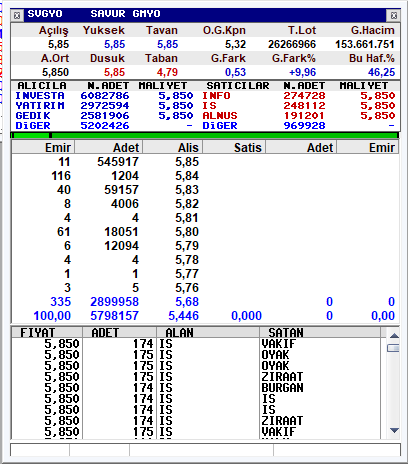Screen dimensions: 408x464
Task: Click the G.Fark% value +9,96
Action: 302,72
